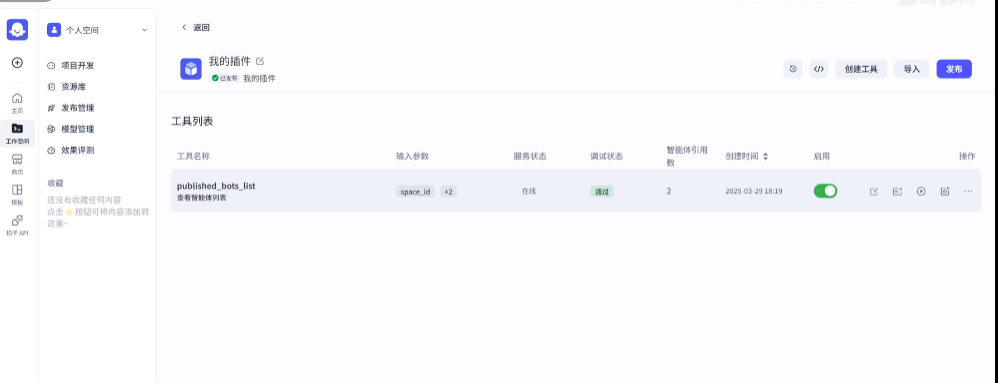Image resolution: width=998 pixels, height=383 pixels.
Task: Click the edit icon in published_bots_list row
Action: tap(874, 191)
